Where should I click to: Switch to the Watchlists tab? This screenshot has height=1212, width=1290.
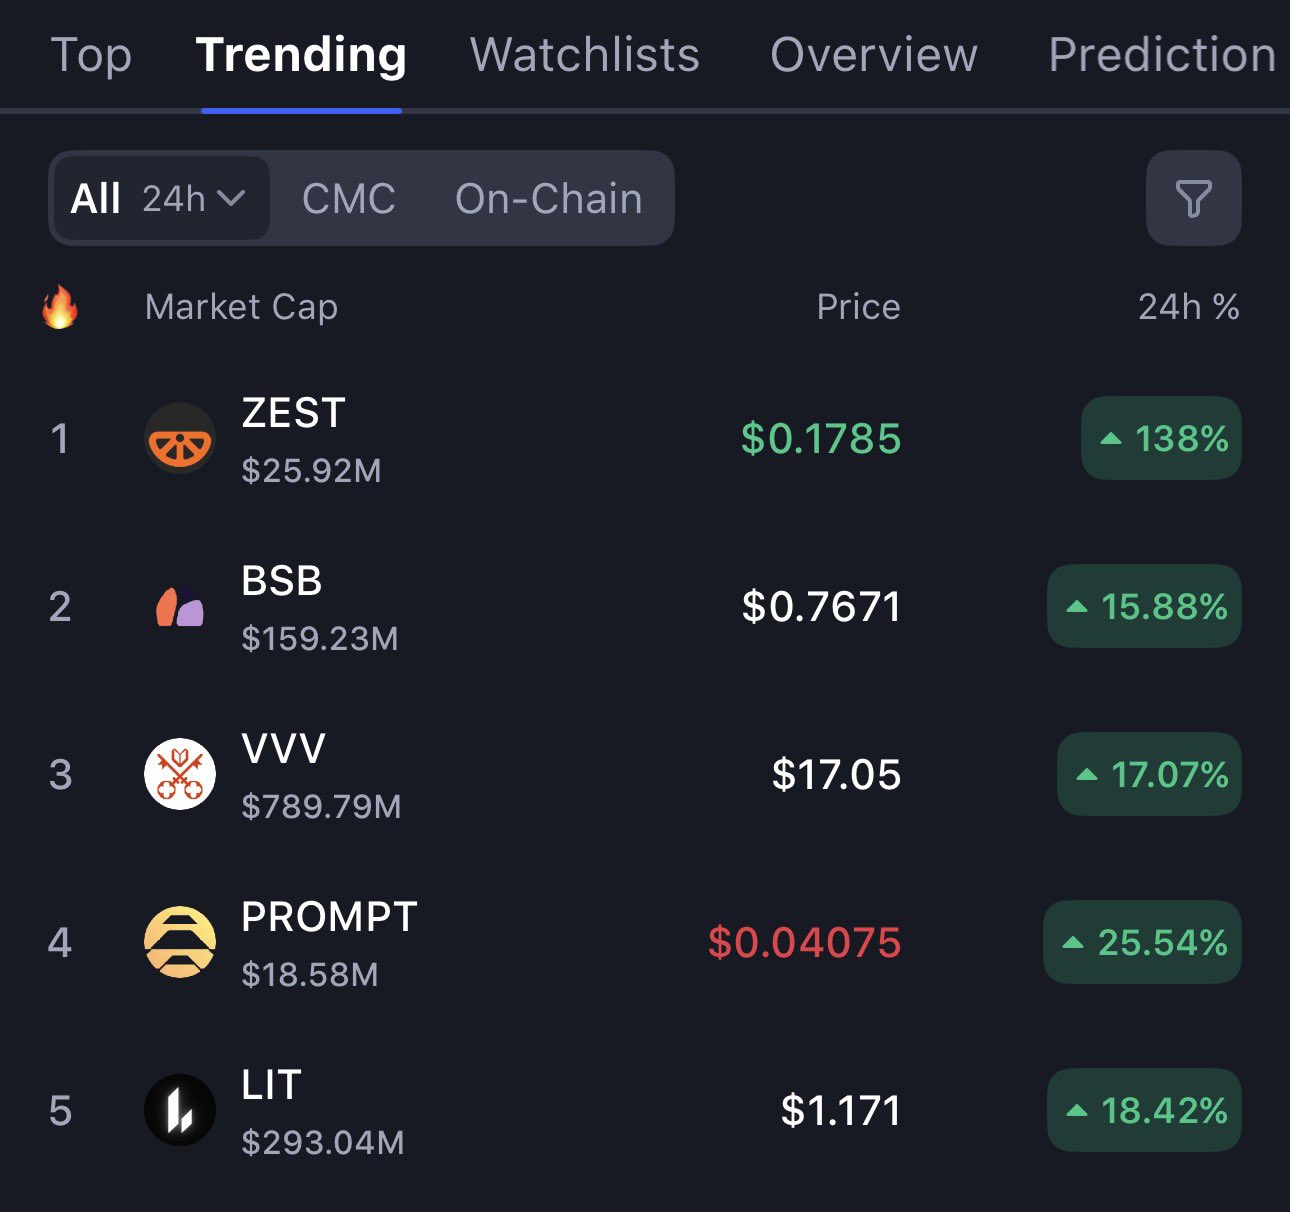[x=585, y=54]
